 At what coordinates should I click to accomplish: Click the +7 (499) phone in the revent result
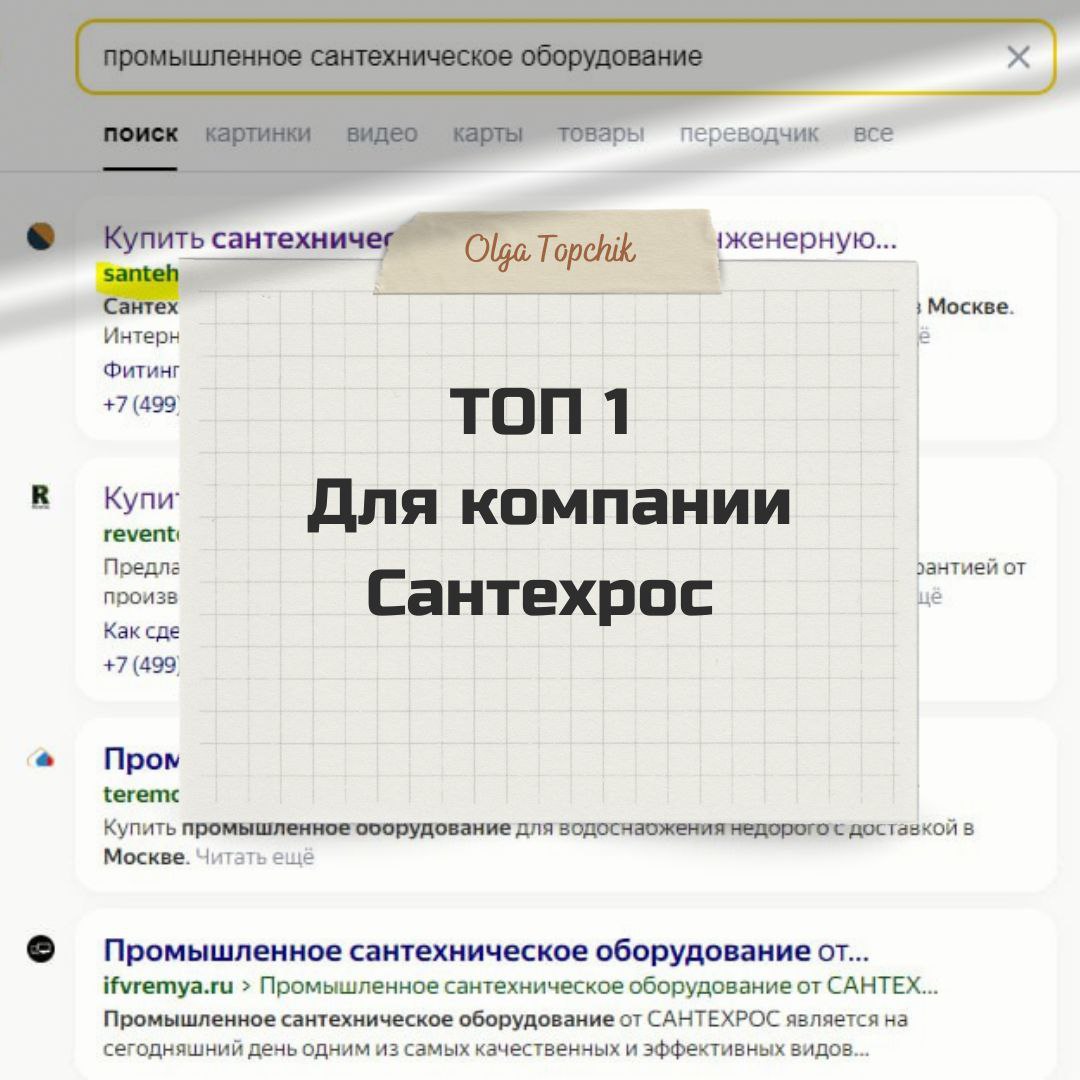click(x=141, y=664)
